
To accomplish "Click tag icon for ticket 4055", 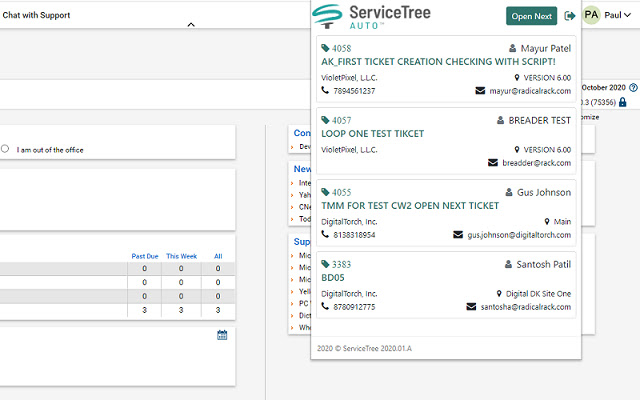I will coord(325,192).
